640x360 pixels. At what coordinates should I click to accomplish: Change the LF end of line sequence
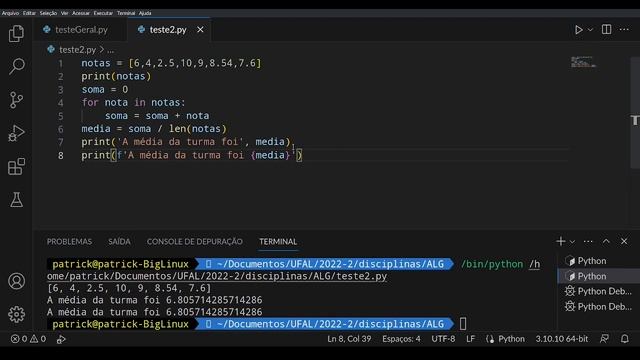point(470,339)
